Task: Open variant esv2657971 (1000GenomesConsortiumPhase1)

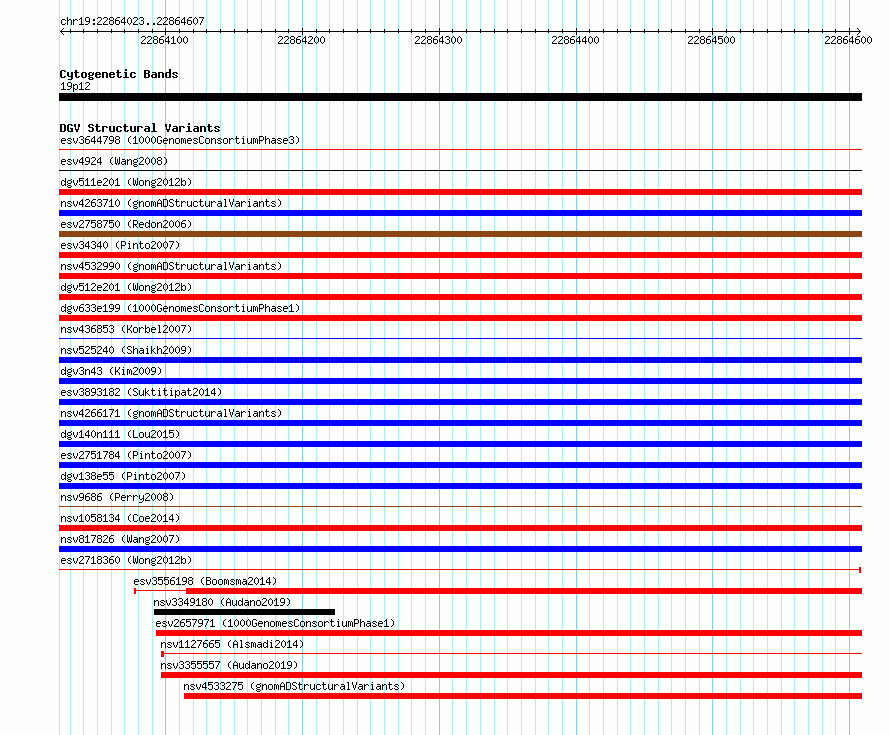Action: [x=275, y=623]
